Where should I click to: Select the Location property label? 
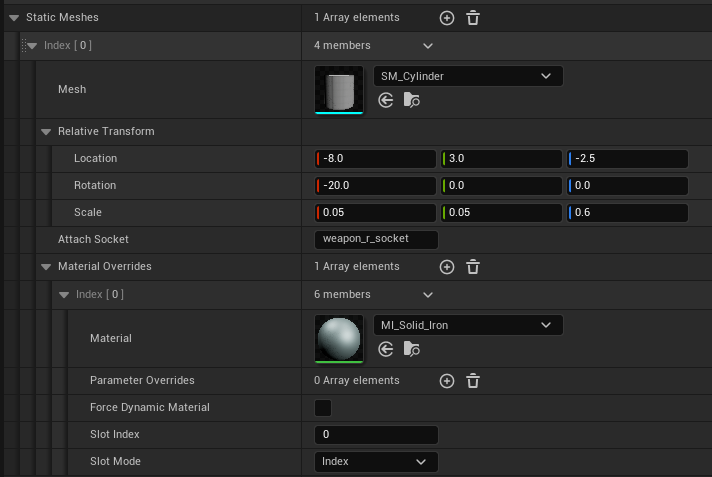pyautogui.click(x=95, y=159)
